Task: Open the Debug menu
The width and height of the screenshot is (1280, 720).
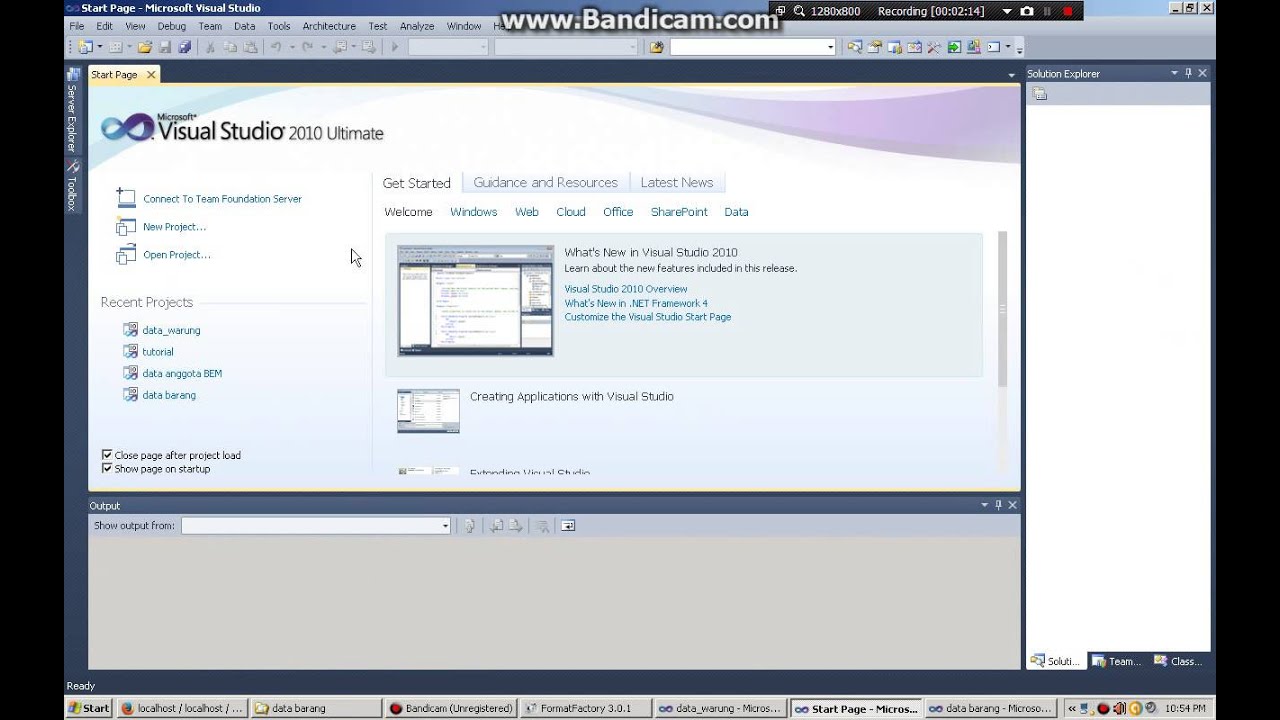Action: (171, 26)
